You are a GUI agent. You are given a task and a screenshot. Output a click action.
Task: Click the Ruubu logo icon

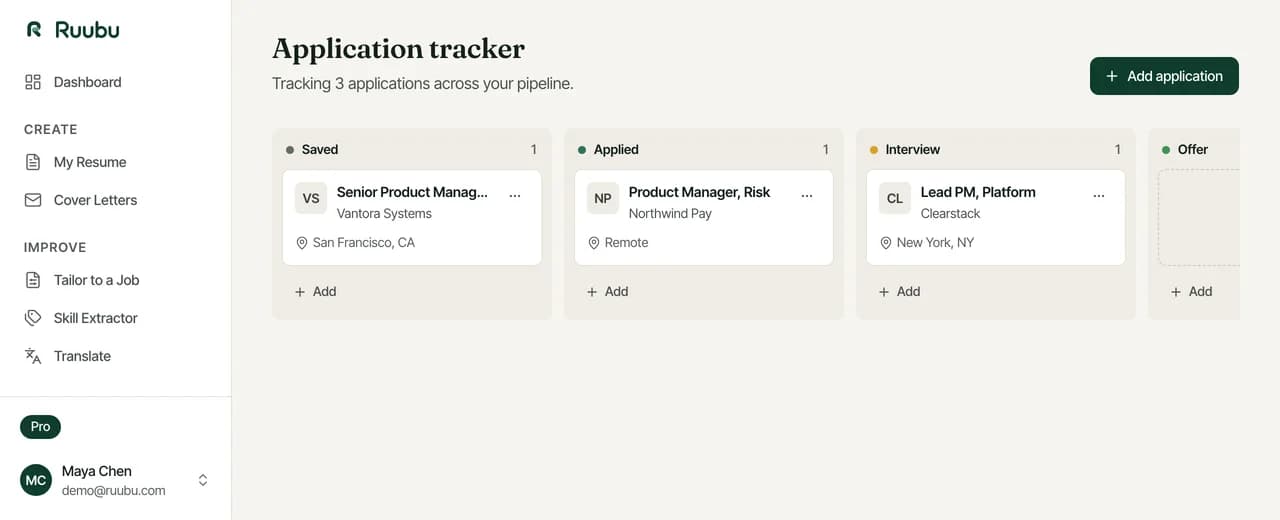click(x=34, y=30)
